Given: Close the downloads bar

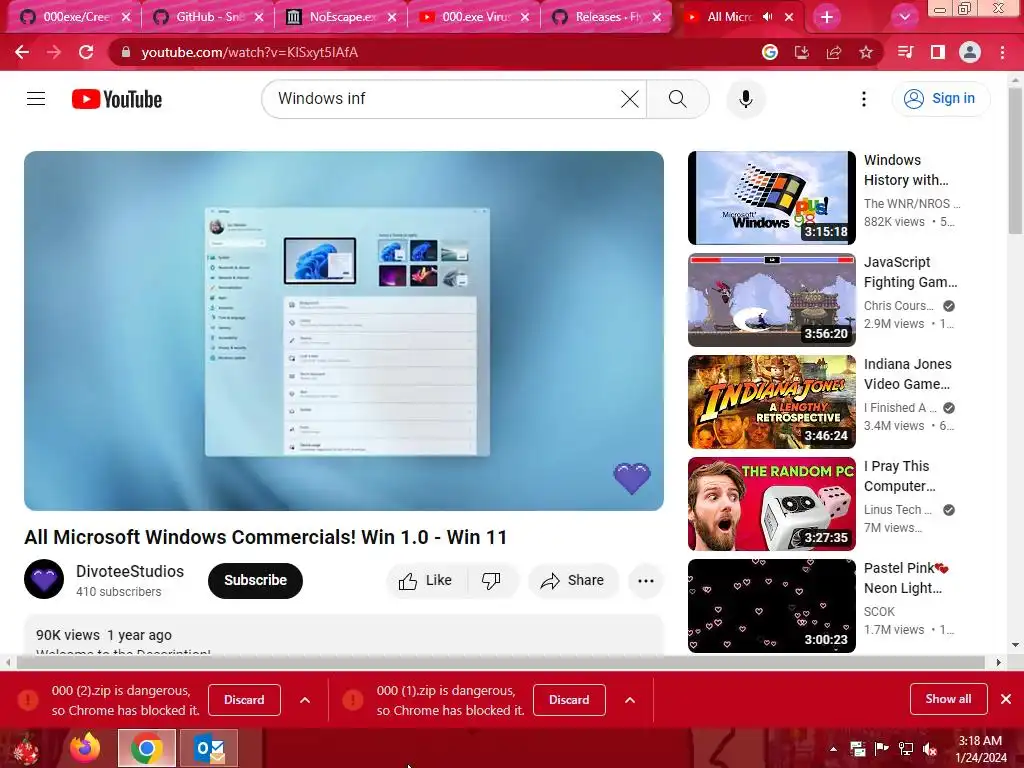Looking at the screenshot, I should pos(1006,699).
